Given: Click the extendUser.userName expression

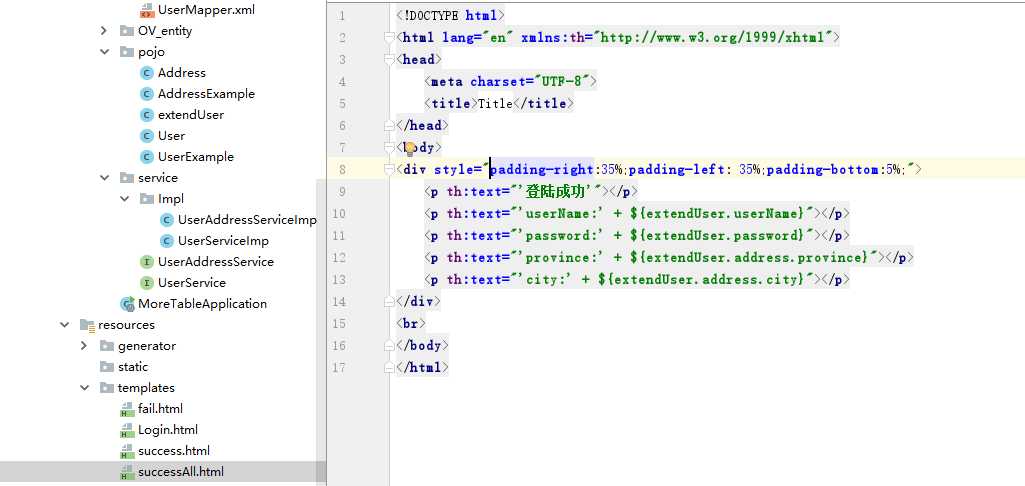Looking at the screenshot, I should [716, 213].
